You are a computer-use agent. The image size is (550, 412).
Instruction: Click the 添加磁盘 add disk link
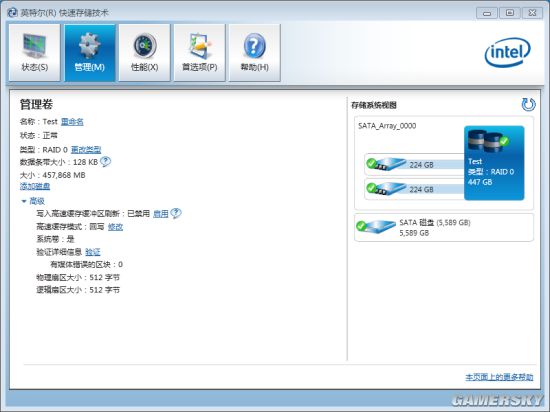pos(35,186)
